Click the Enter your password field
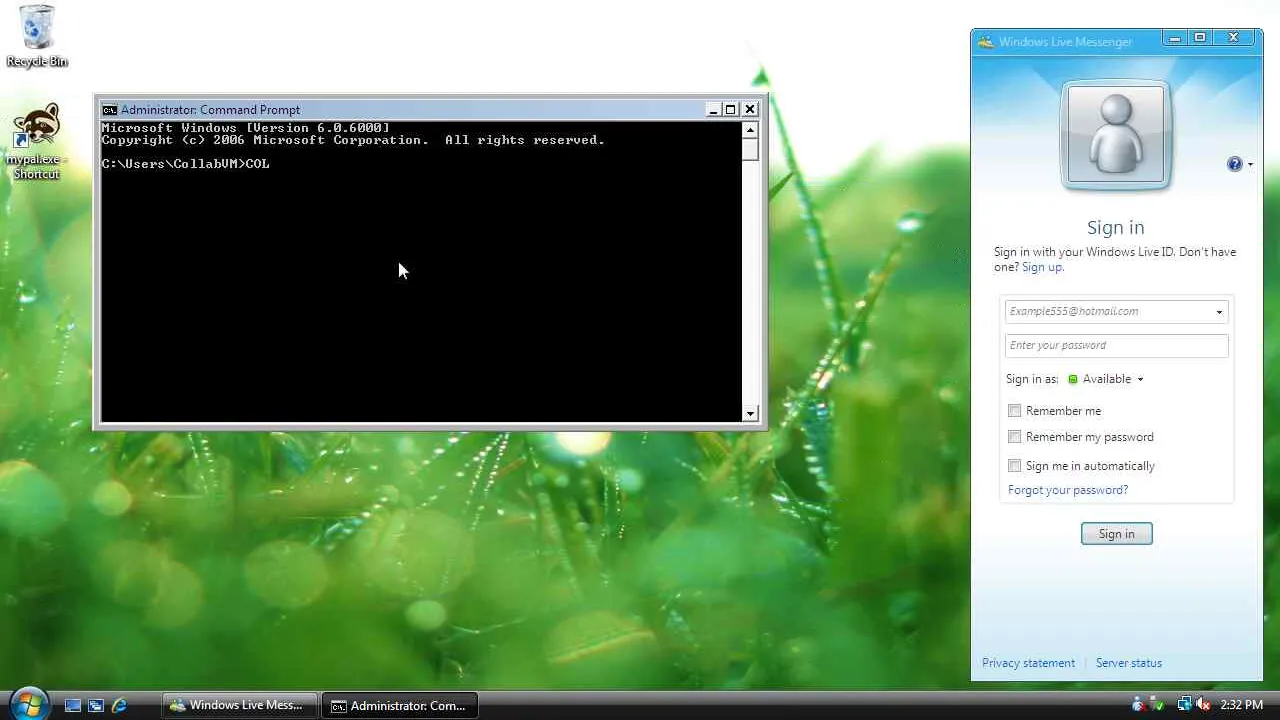This screenshot has width=1280, height=720. pyautogui.click(x=1116, y=346)
